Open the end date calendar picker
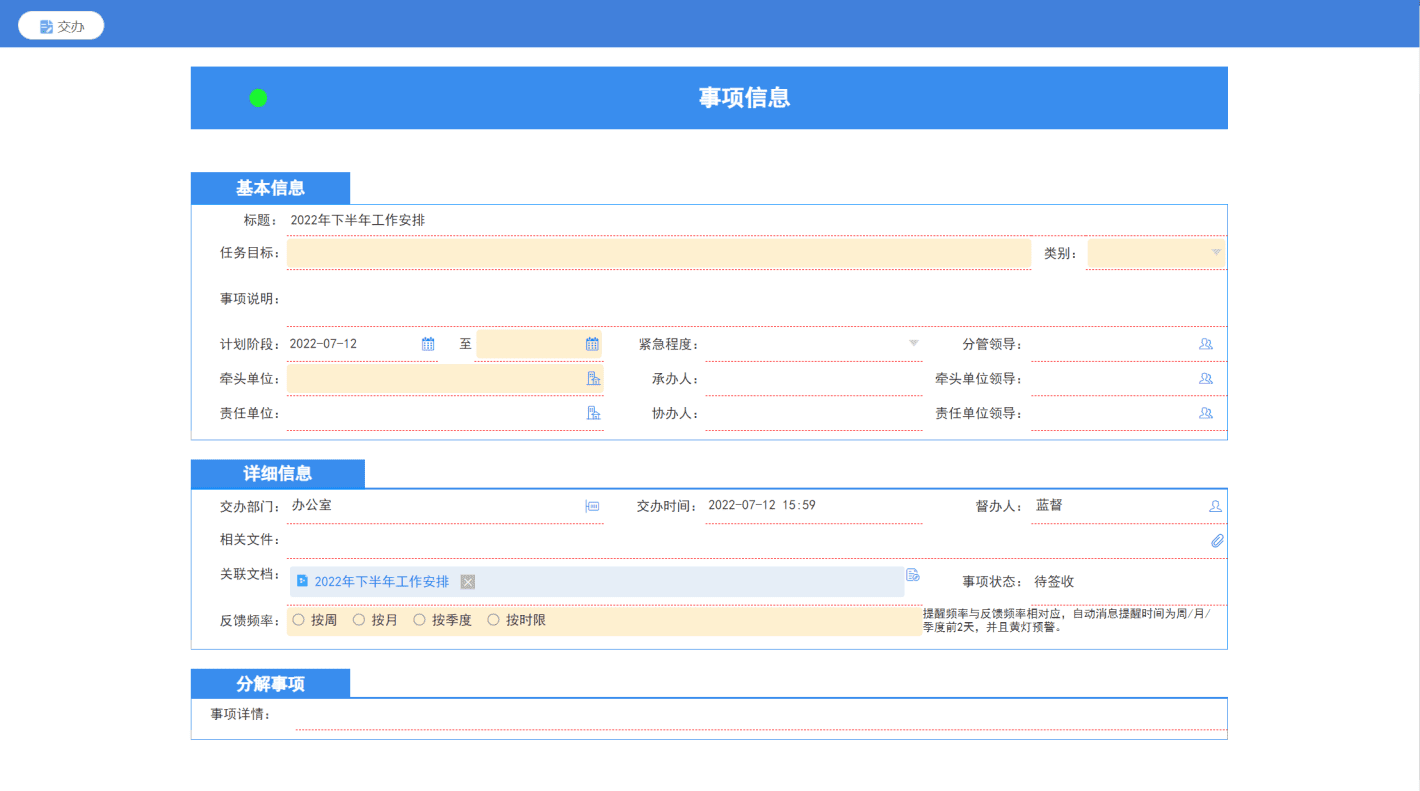 coord(592,344)
